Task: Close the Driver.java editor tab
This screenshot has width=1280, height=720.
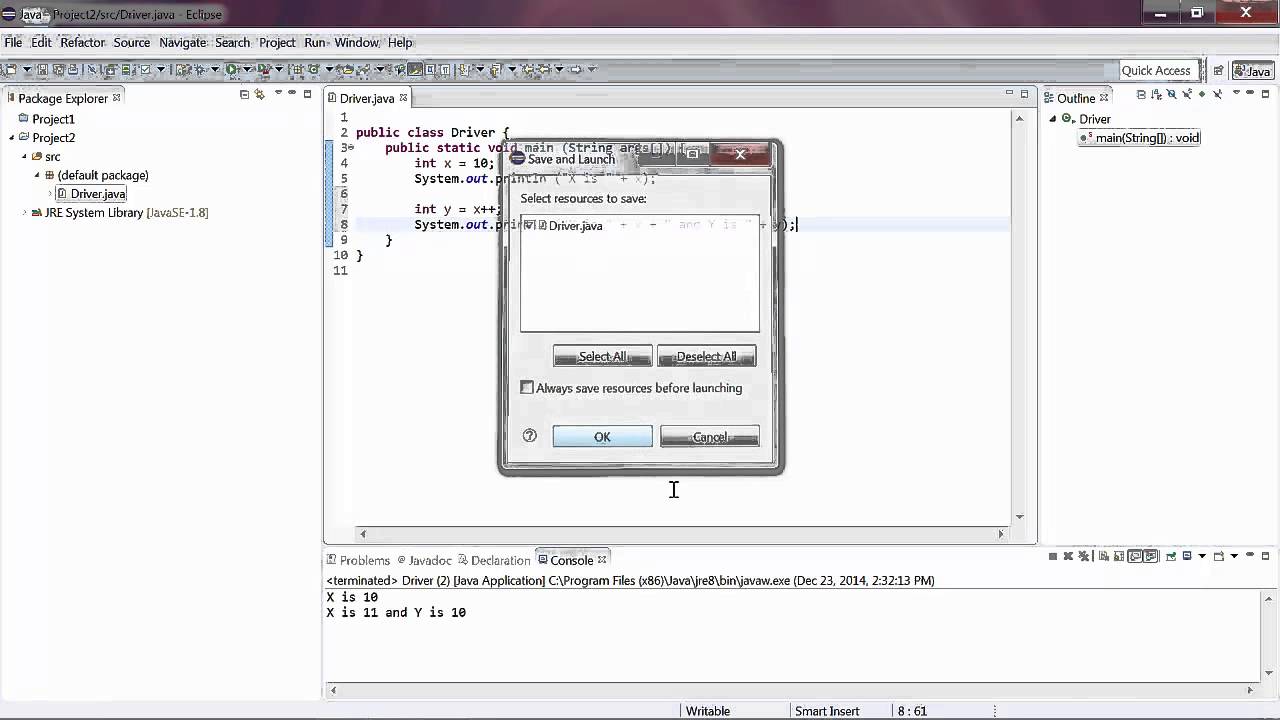Action: point(404,98)
